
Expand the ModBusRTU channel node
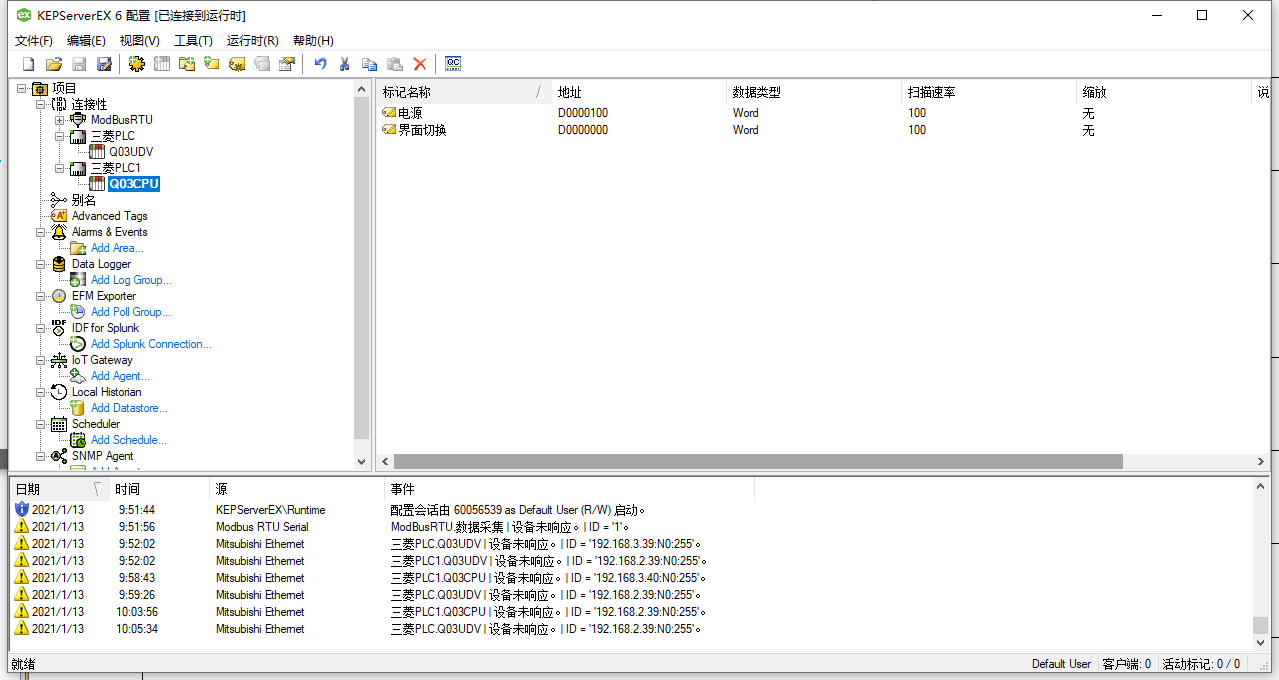[x=60, y=120]
